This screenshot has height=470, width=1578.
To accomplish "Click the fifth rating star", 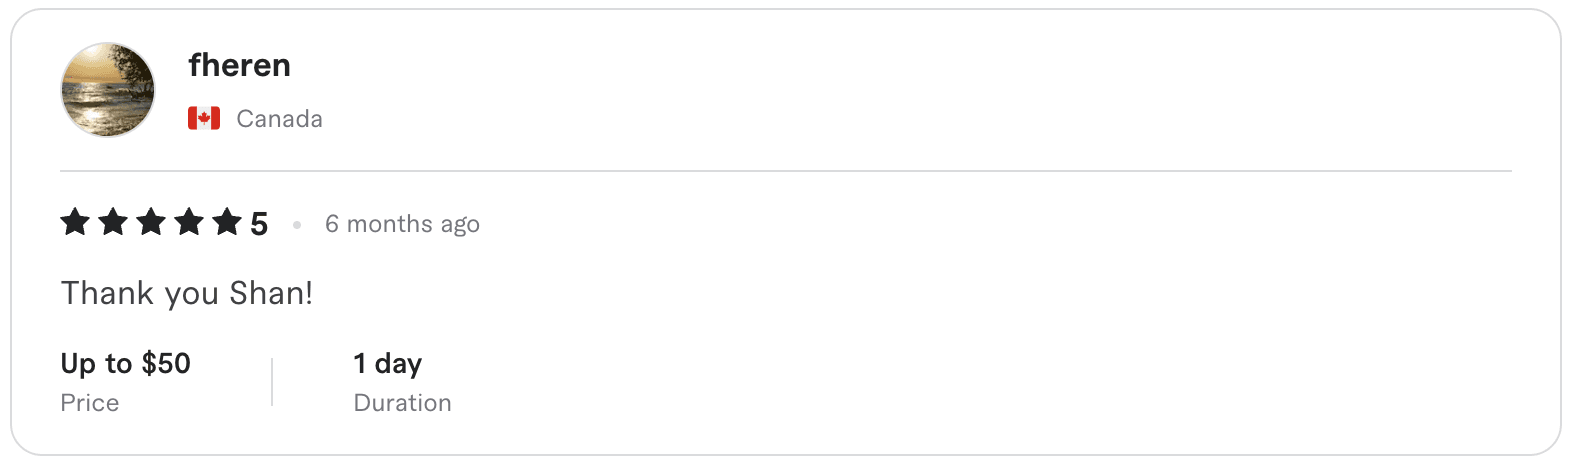I will (227, 222).
